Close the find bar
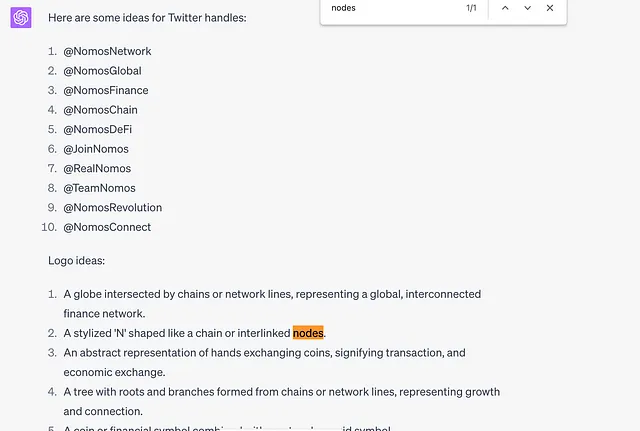Screen dimensions: 640x431 (550, 8)
